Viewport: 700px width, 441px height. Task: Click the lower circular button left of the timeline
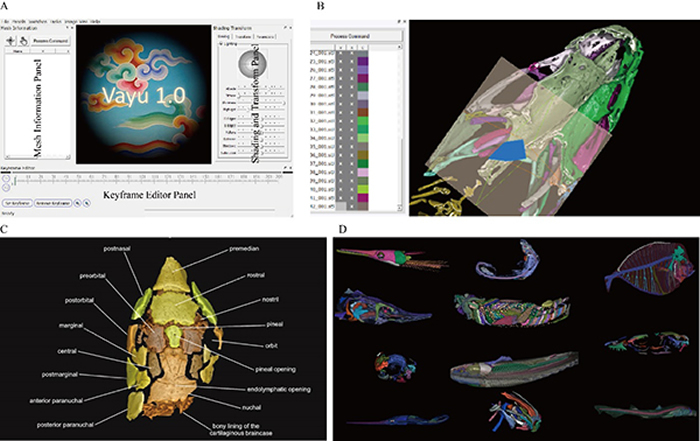5,187
